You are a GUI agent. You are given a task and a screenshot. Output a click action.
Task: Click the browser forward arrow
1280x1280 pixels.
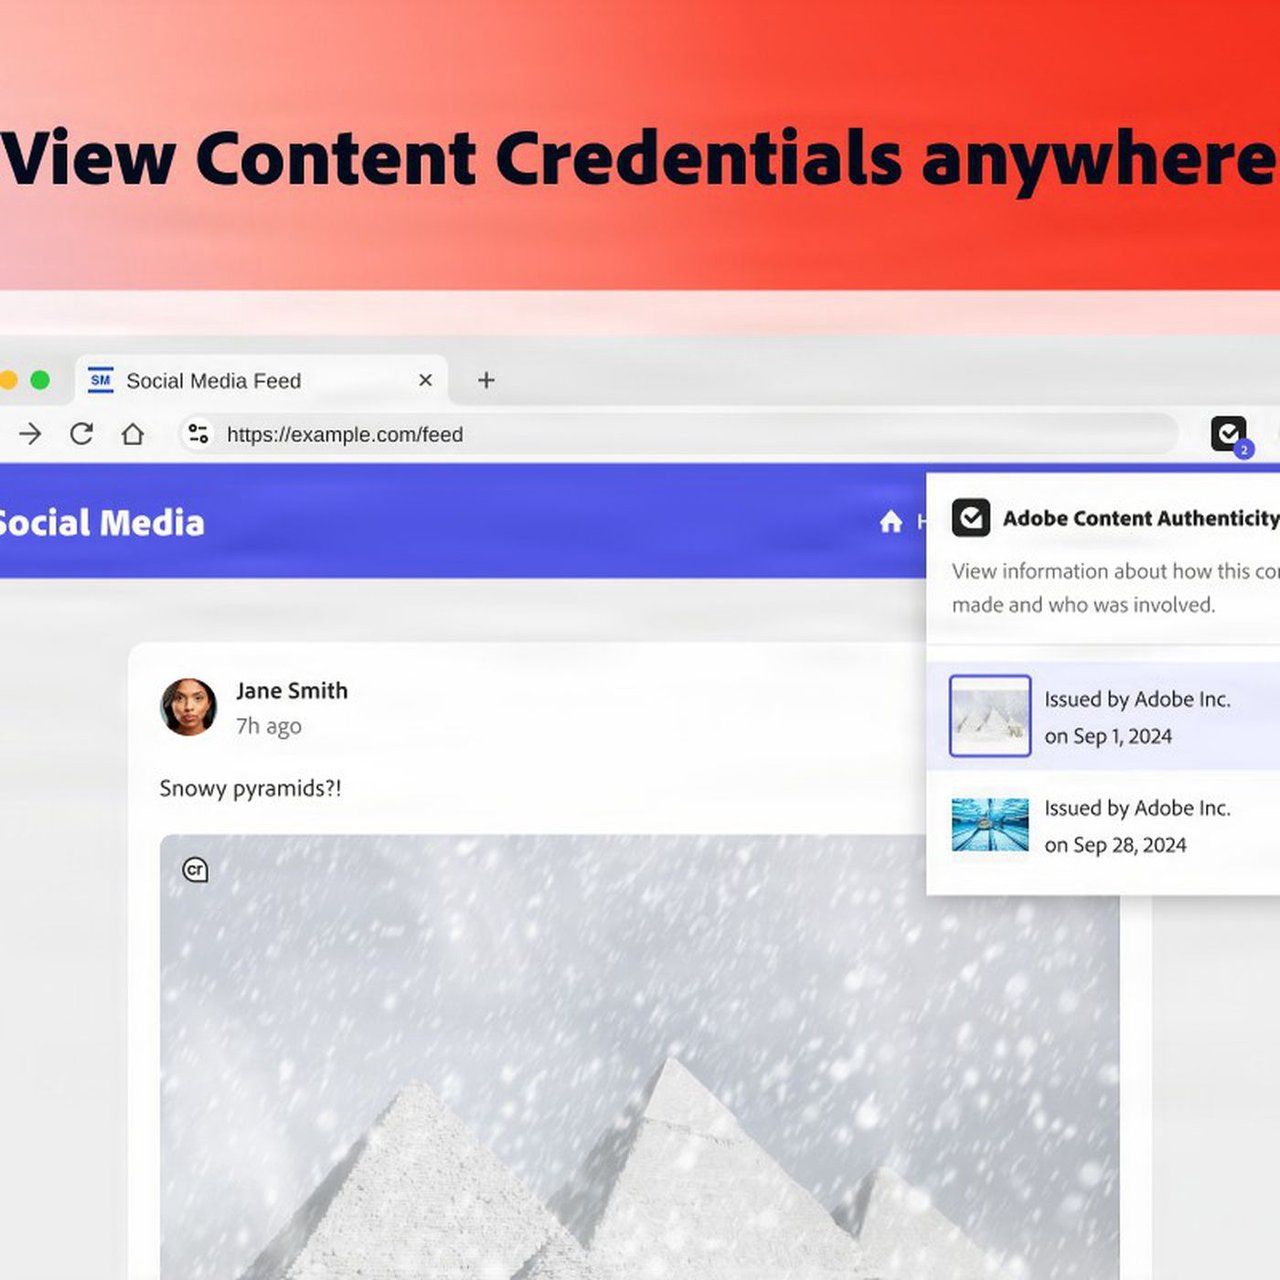point(30,434)
